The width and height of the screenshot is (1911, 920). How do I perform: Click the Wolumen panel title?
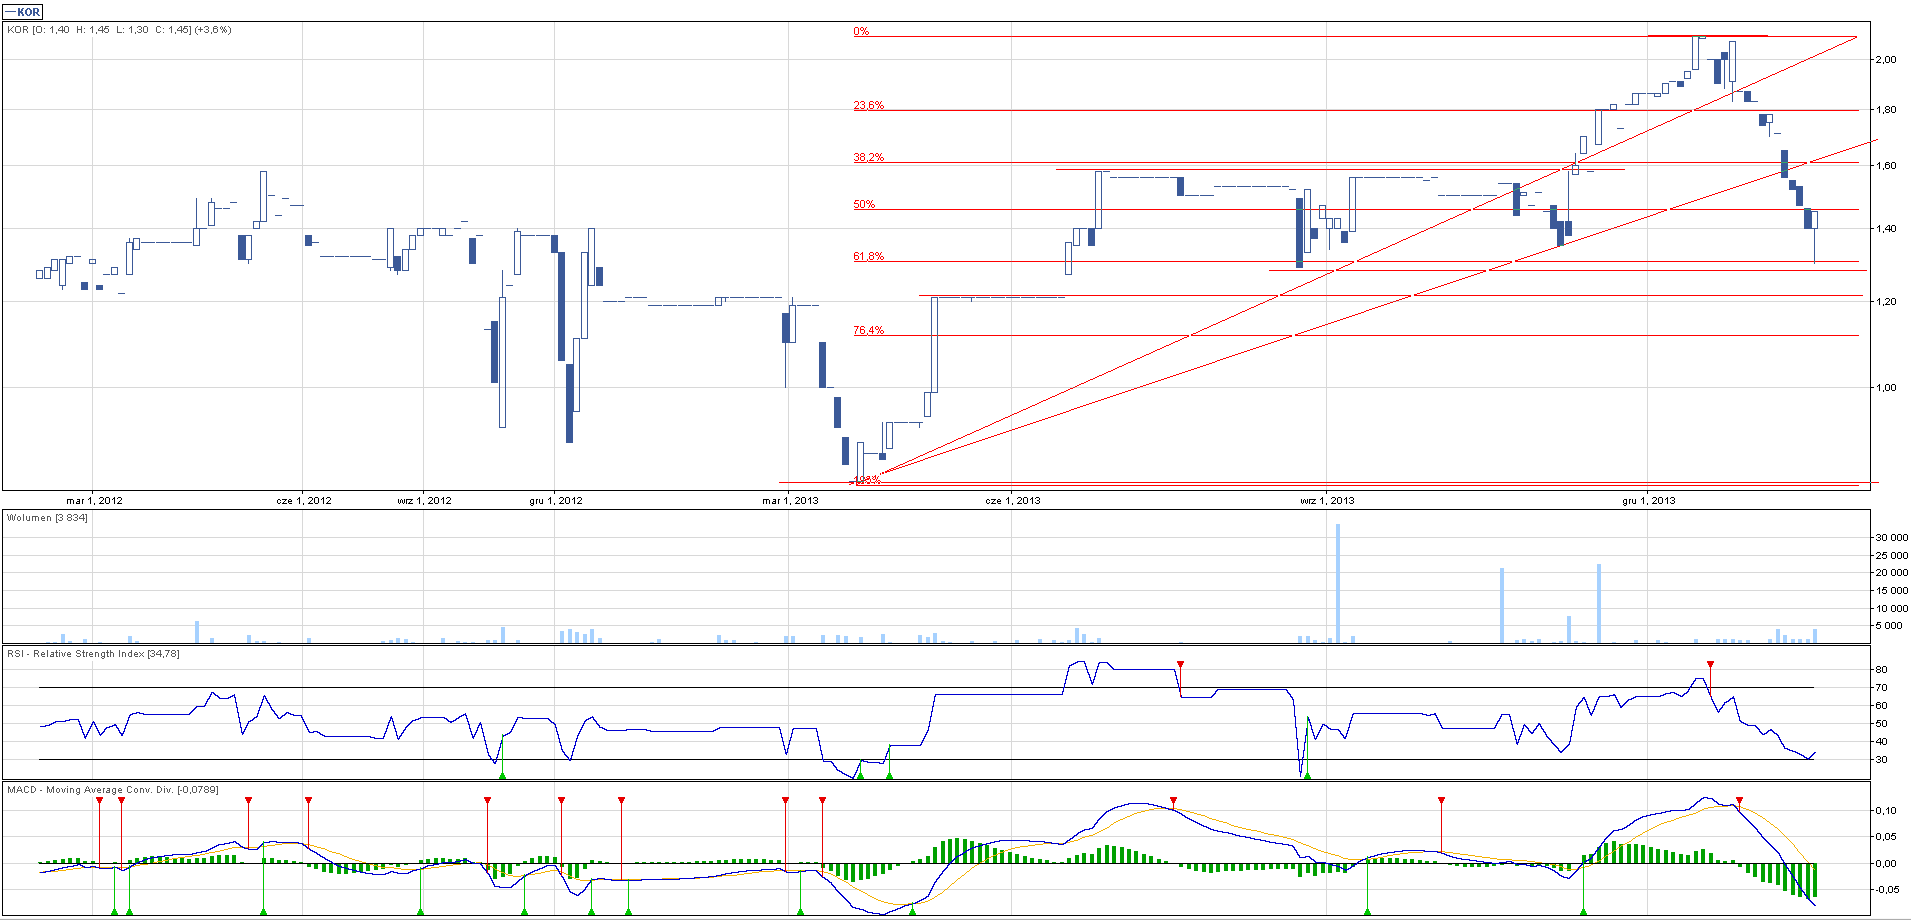pos(47,518)
